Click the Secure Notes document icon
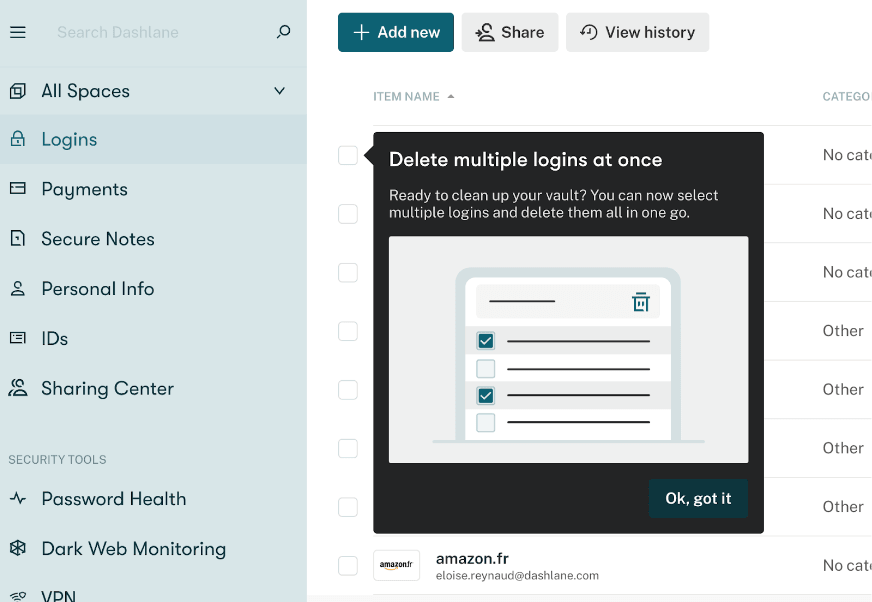Viewport: 872px width, 602px height. (18, 239)
